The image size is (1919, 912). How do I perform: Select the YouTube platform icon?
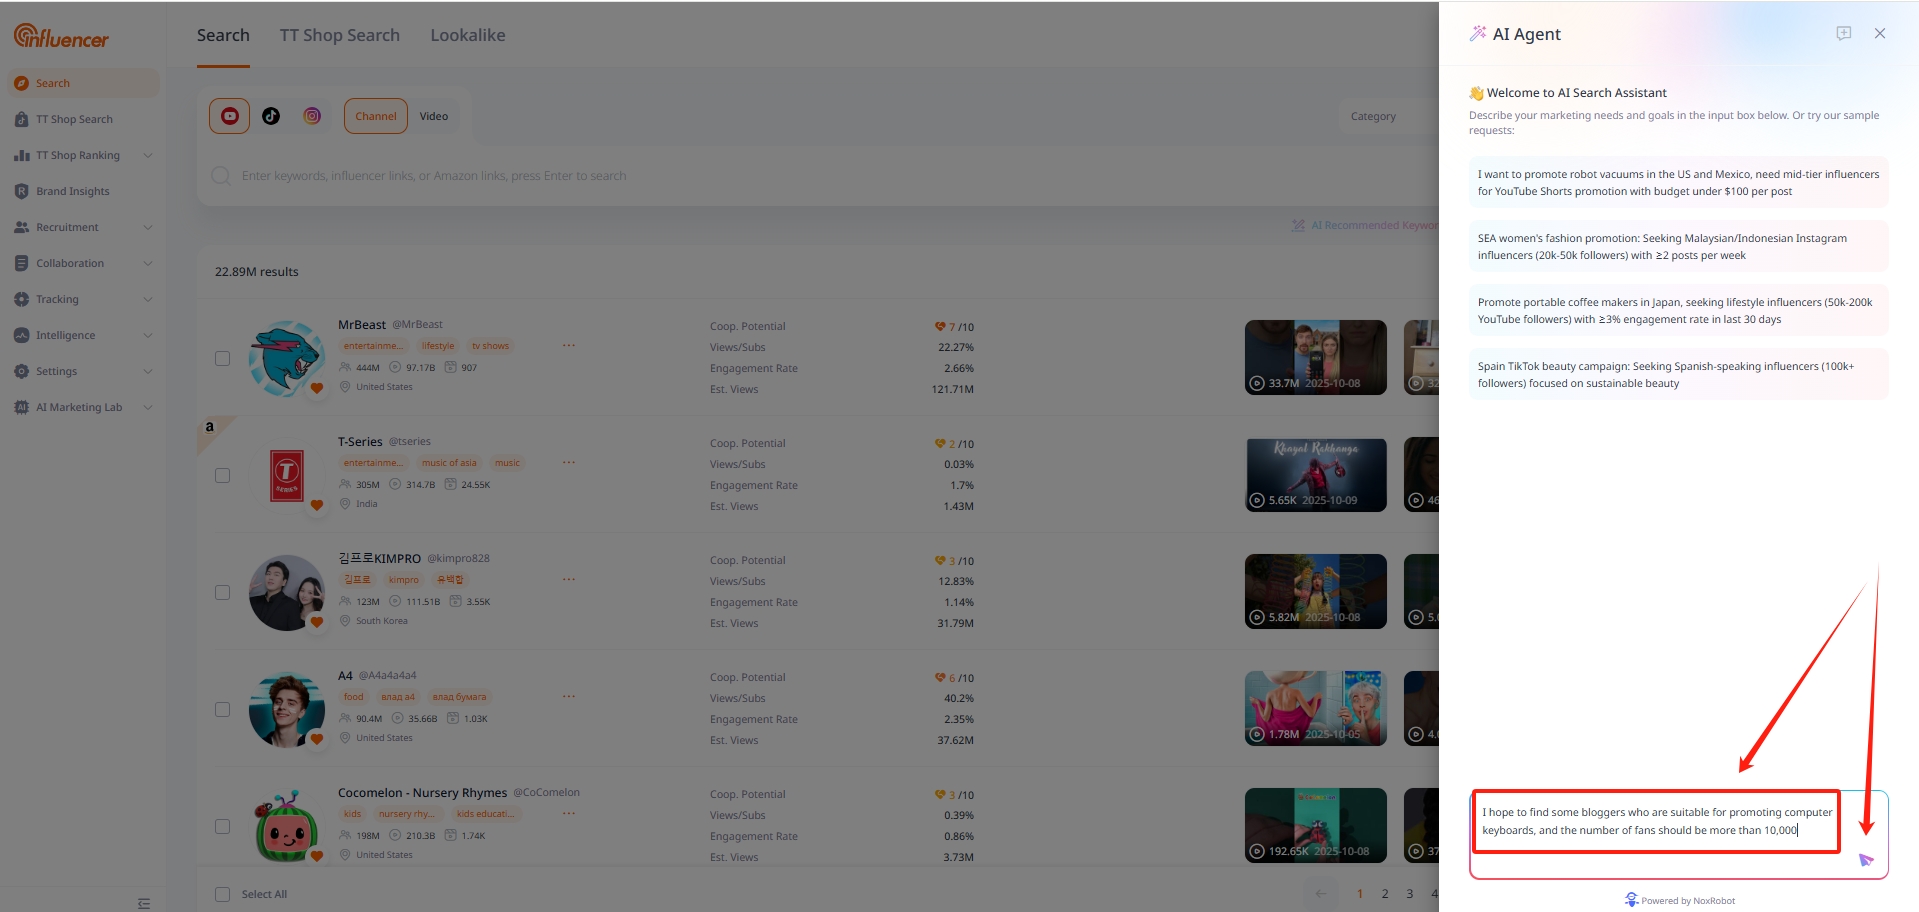click(229, 116)
